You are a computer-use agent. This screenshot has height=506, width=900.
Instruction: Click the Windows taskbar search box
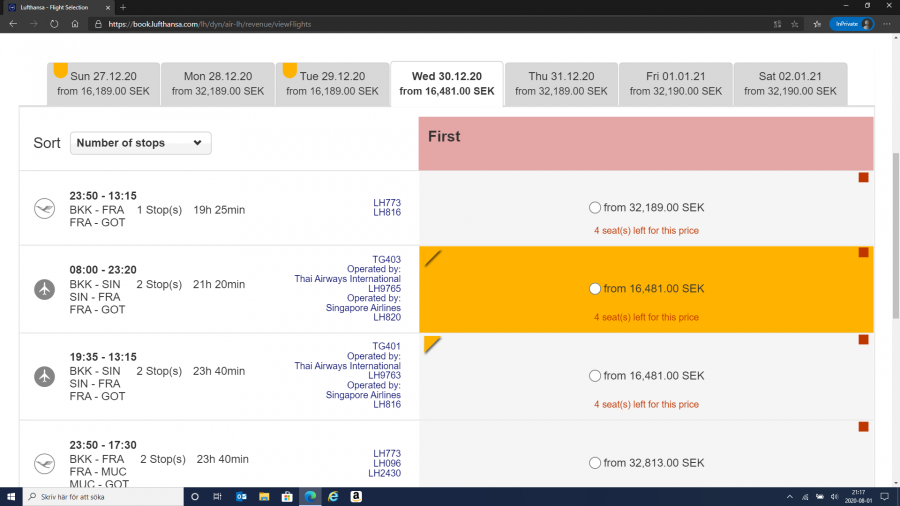tap(103, 497)
